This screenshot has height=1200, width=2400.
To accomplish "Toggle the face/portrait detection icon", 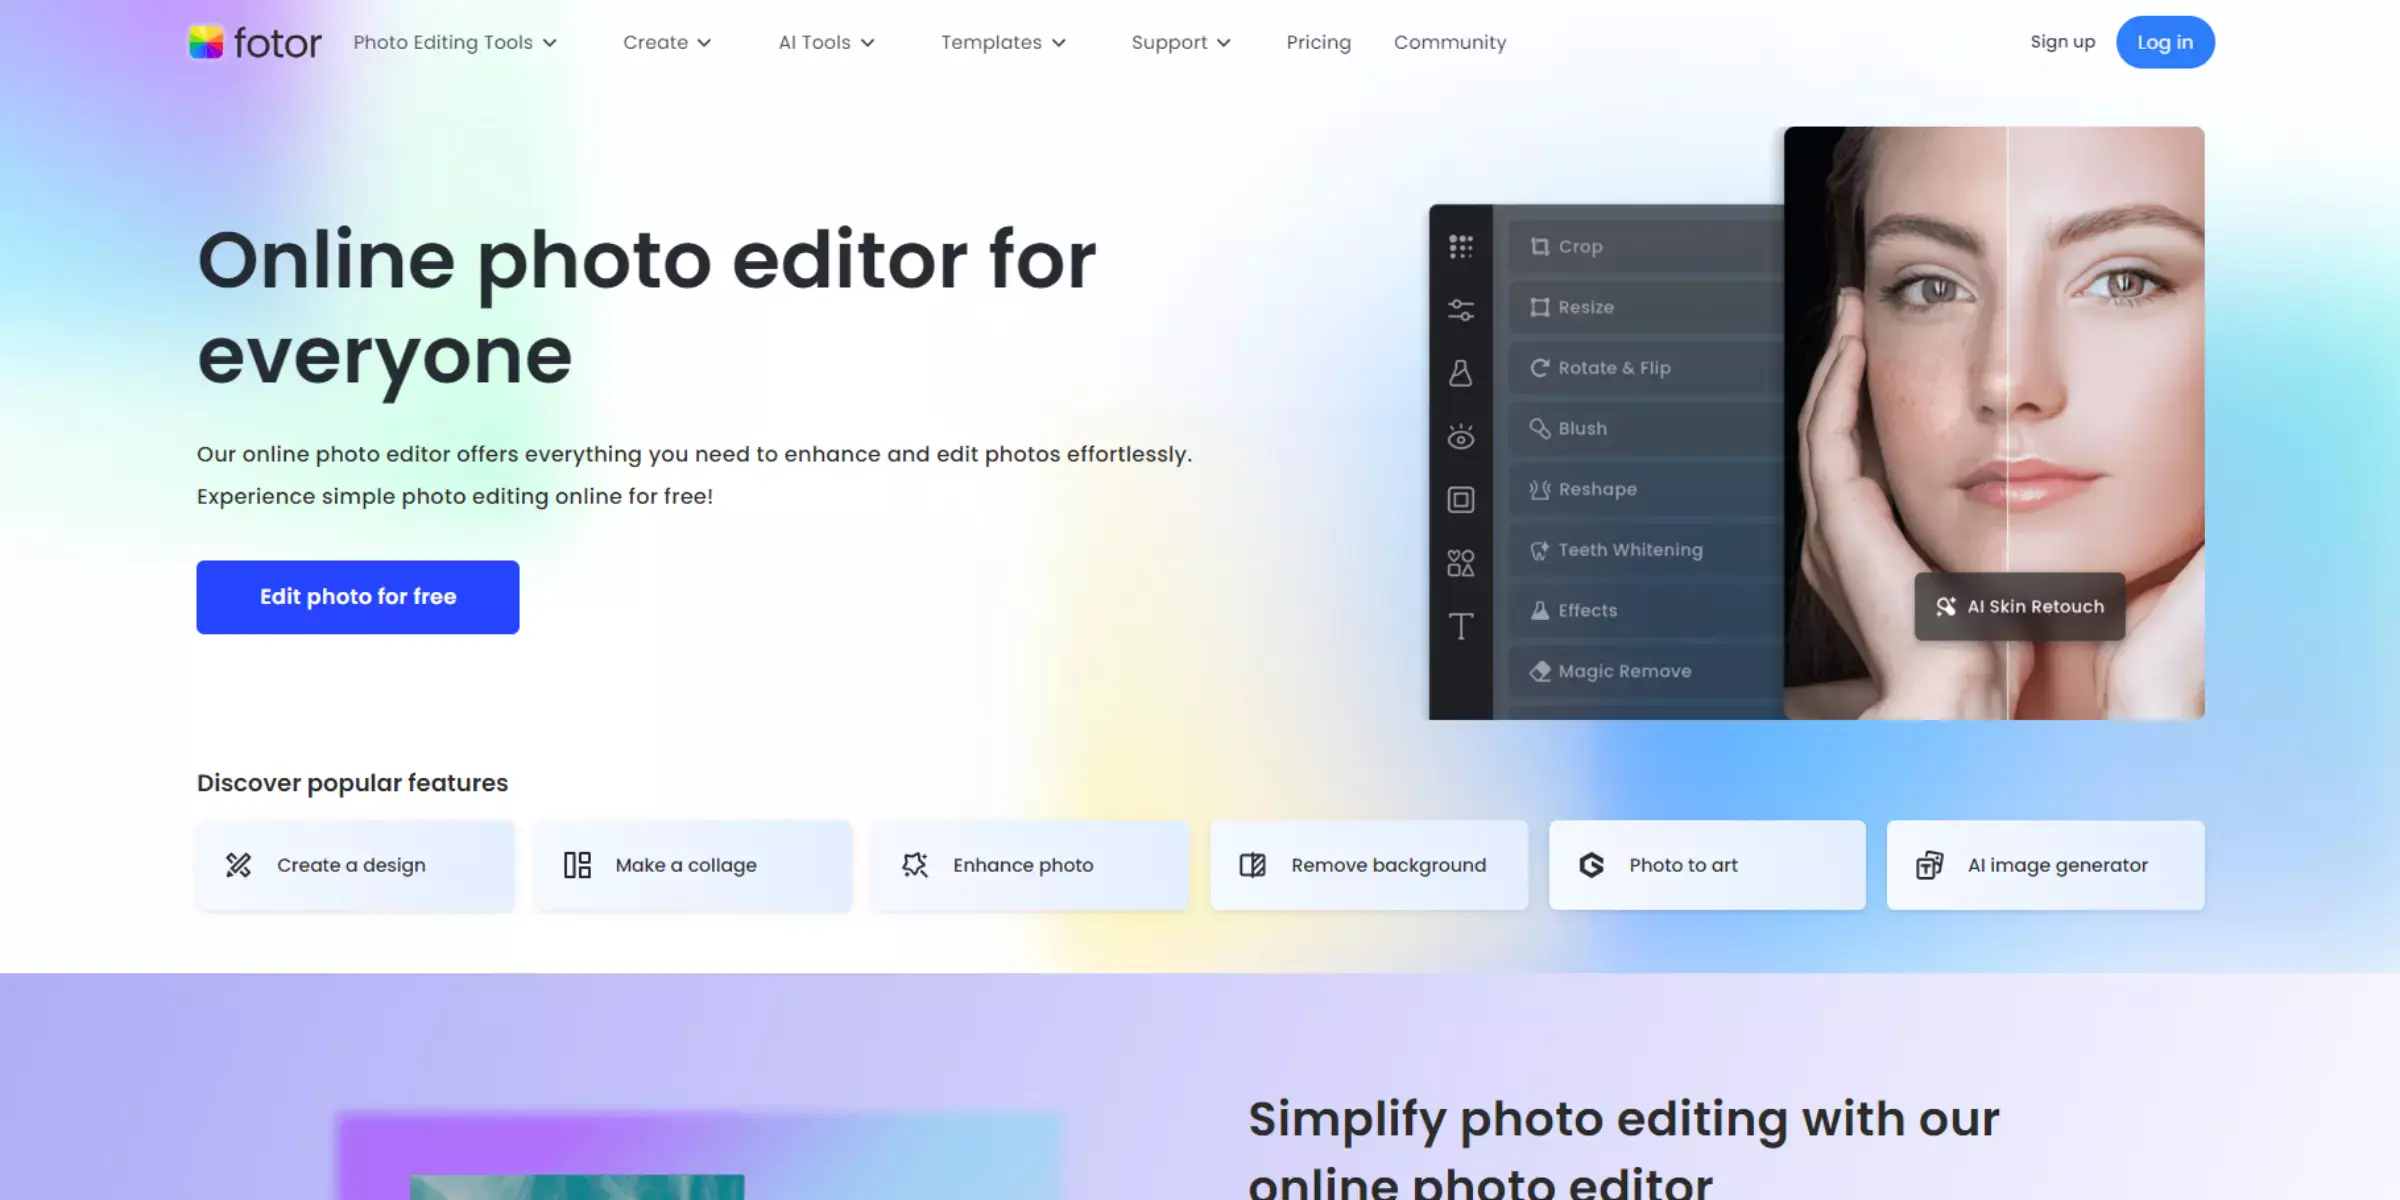I will point(1462,435).
